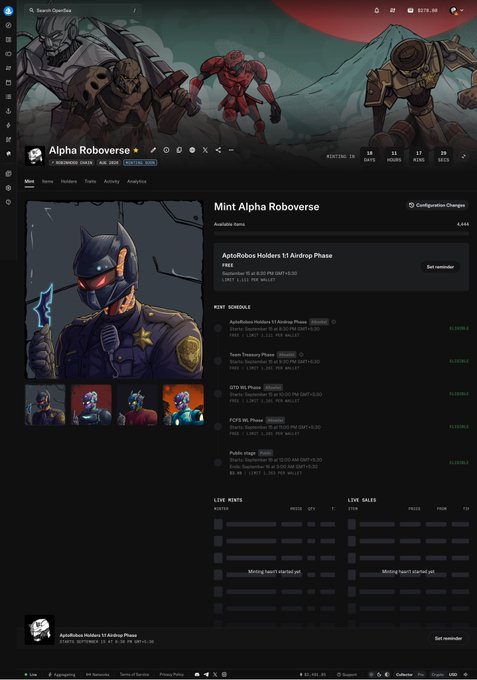Viewport: 477px width, 680px height.
Task: Switch to the Mint tab
Action: (29, 181)
